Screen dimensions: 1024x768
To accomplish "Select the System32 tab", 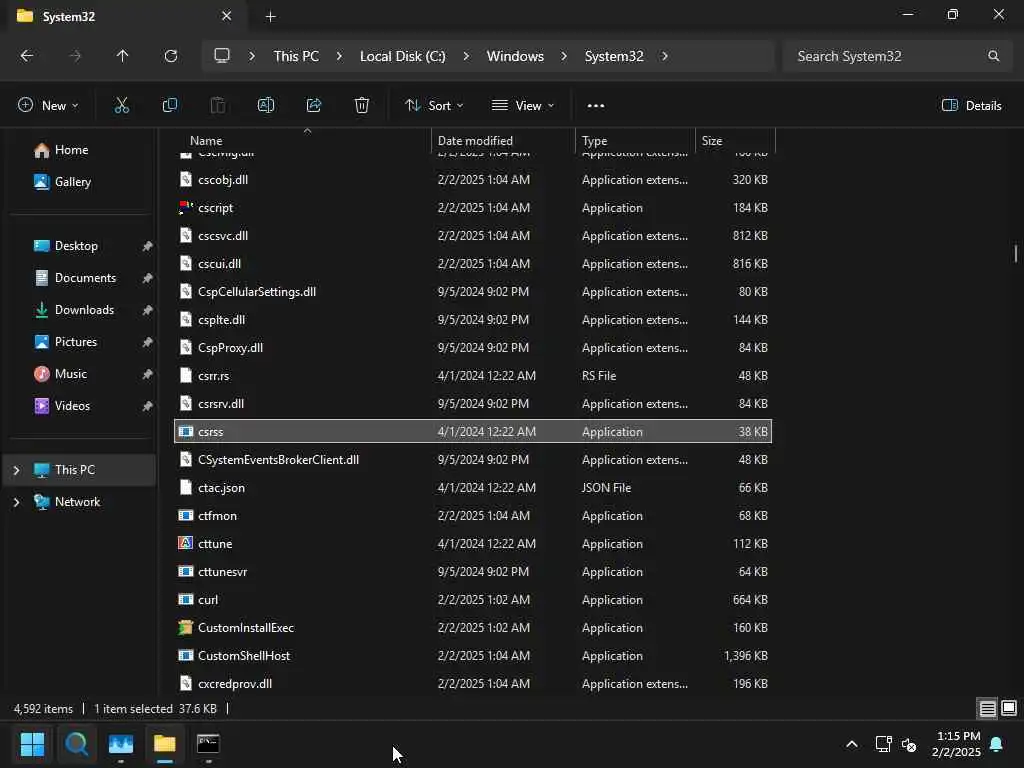I will point(124,16).
